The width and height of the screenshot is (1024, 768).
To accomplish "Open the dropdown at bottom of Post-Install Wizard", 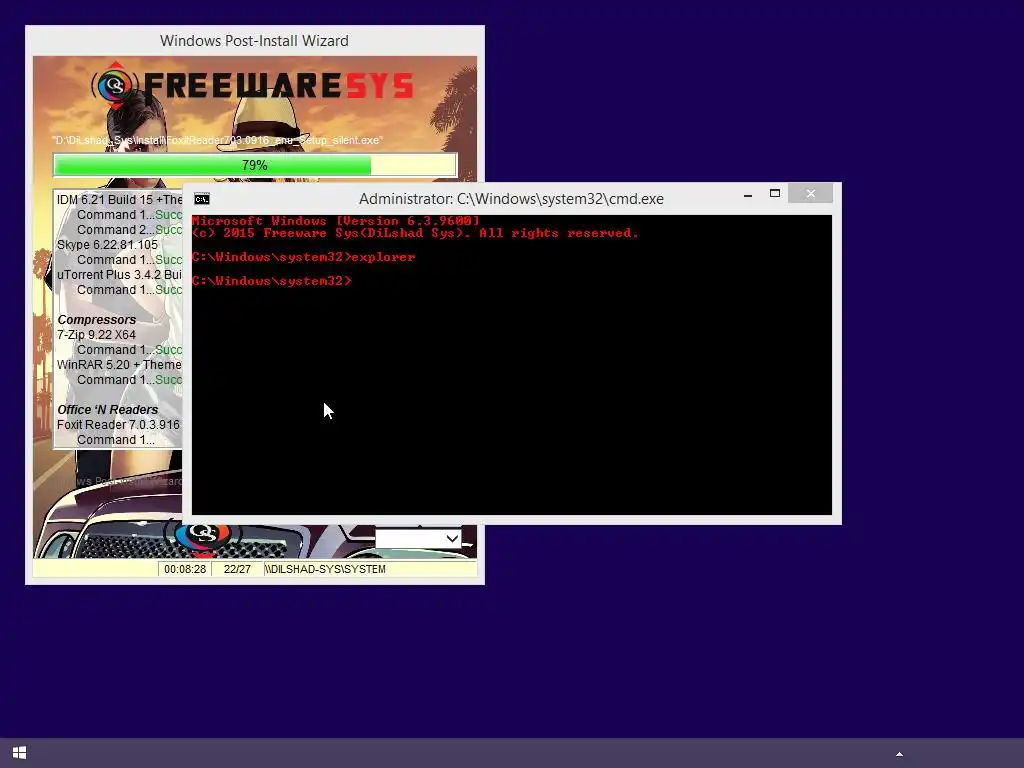I will click(x=418, y=539).
